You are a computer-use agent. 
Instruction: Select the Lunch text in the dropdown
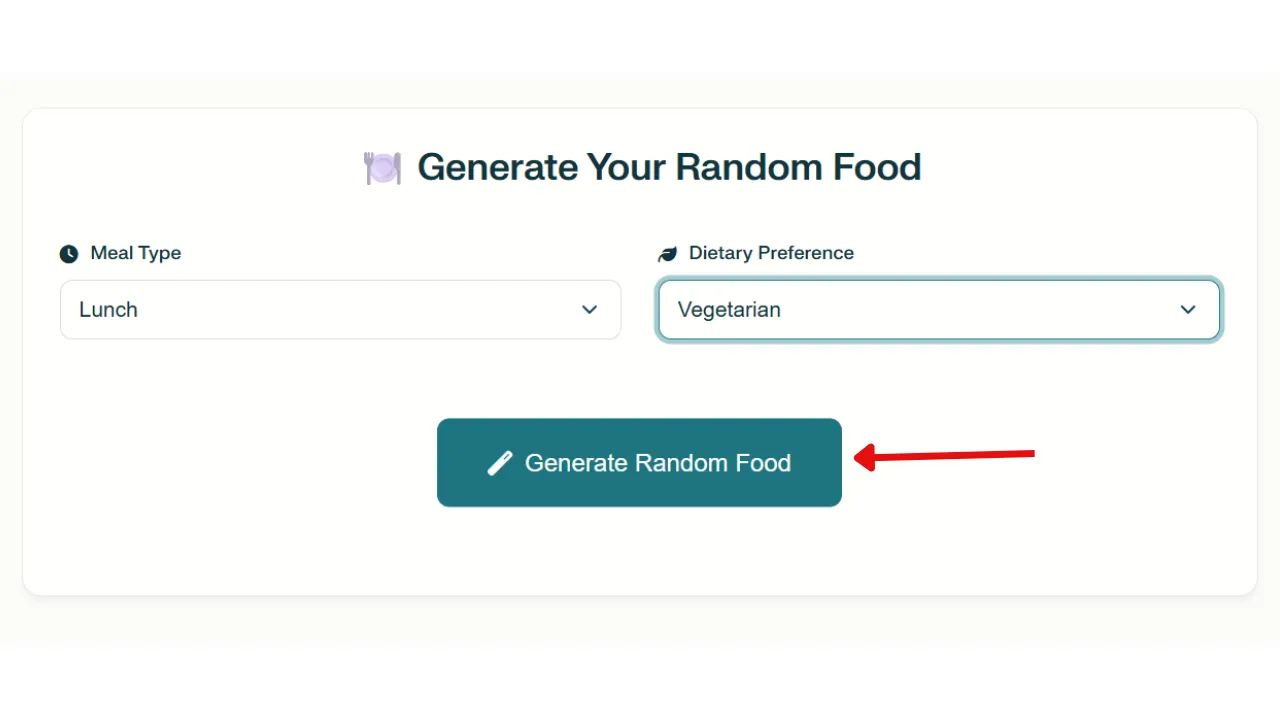108,310
